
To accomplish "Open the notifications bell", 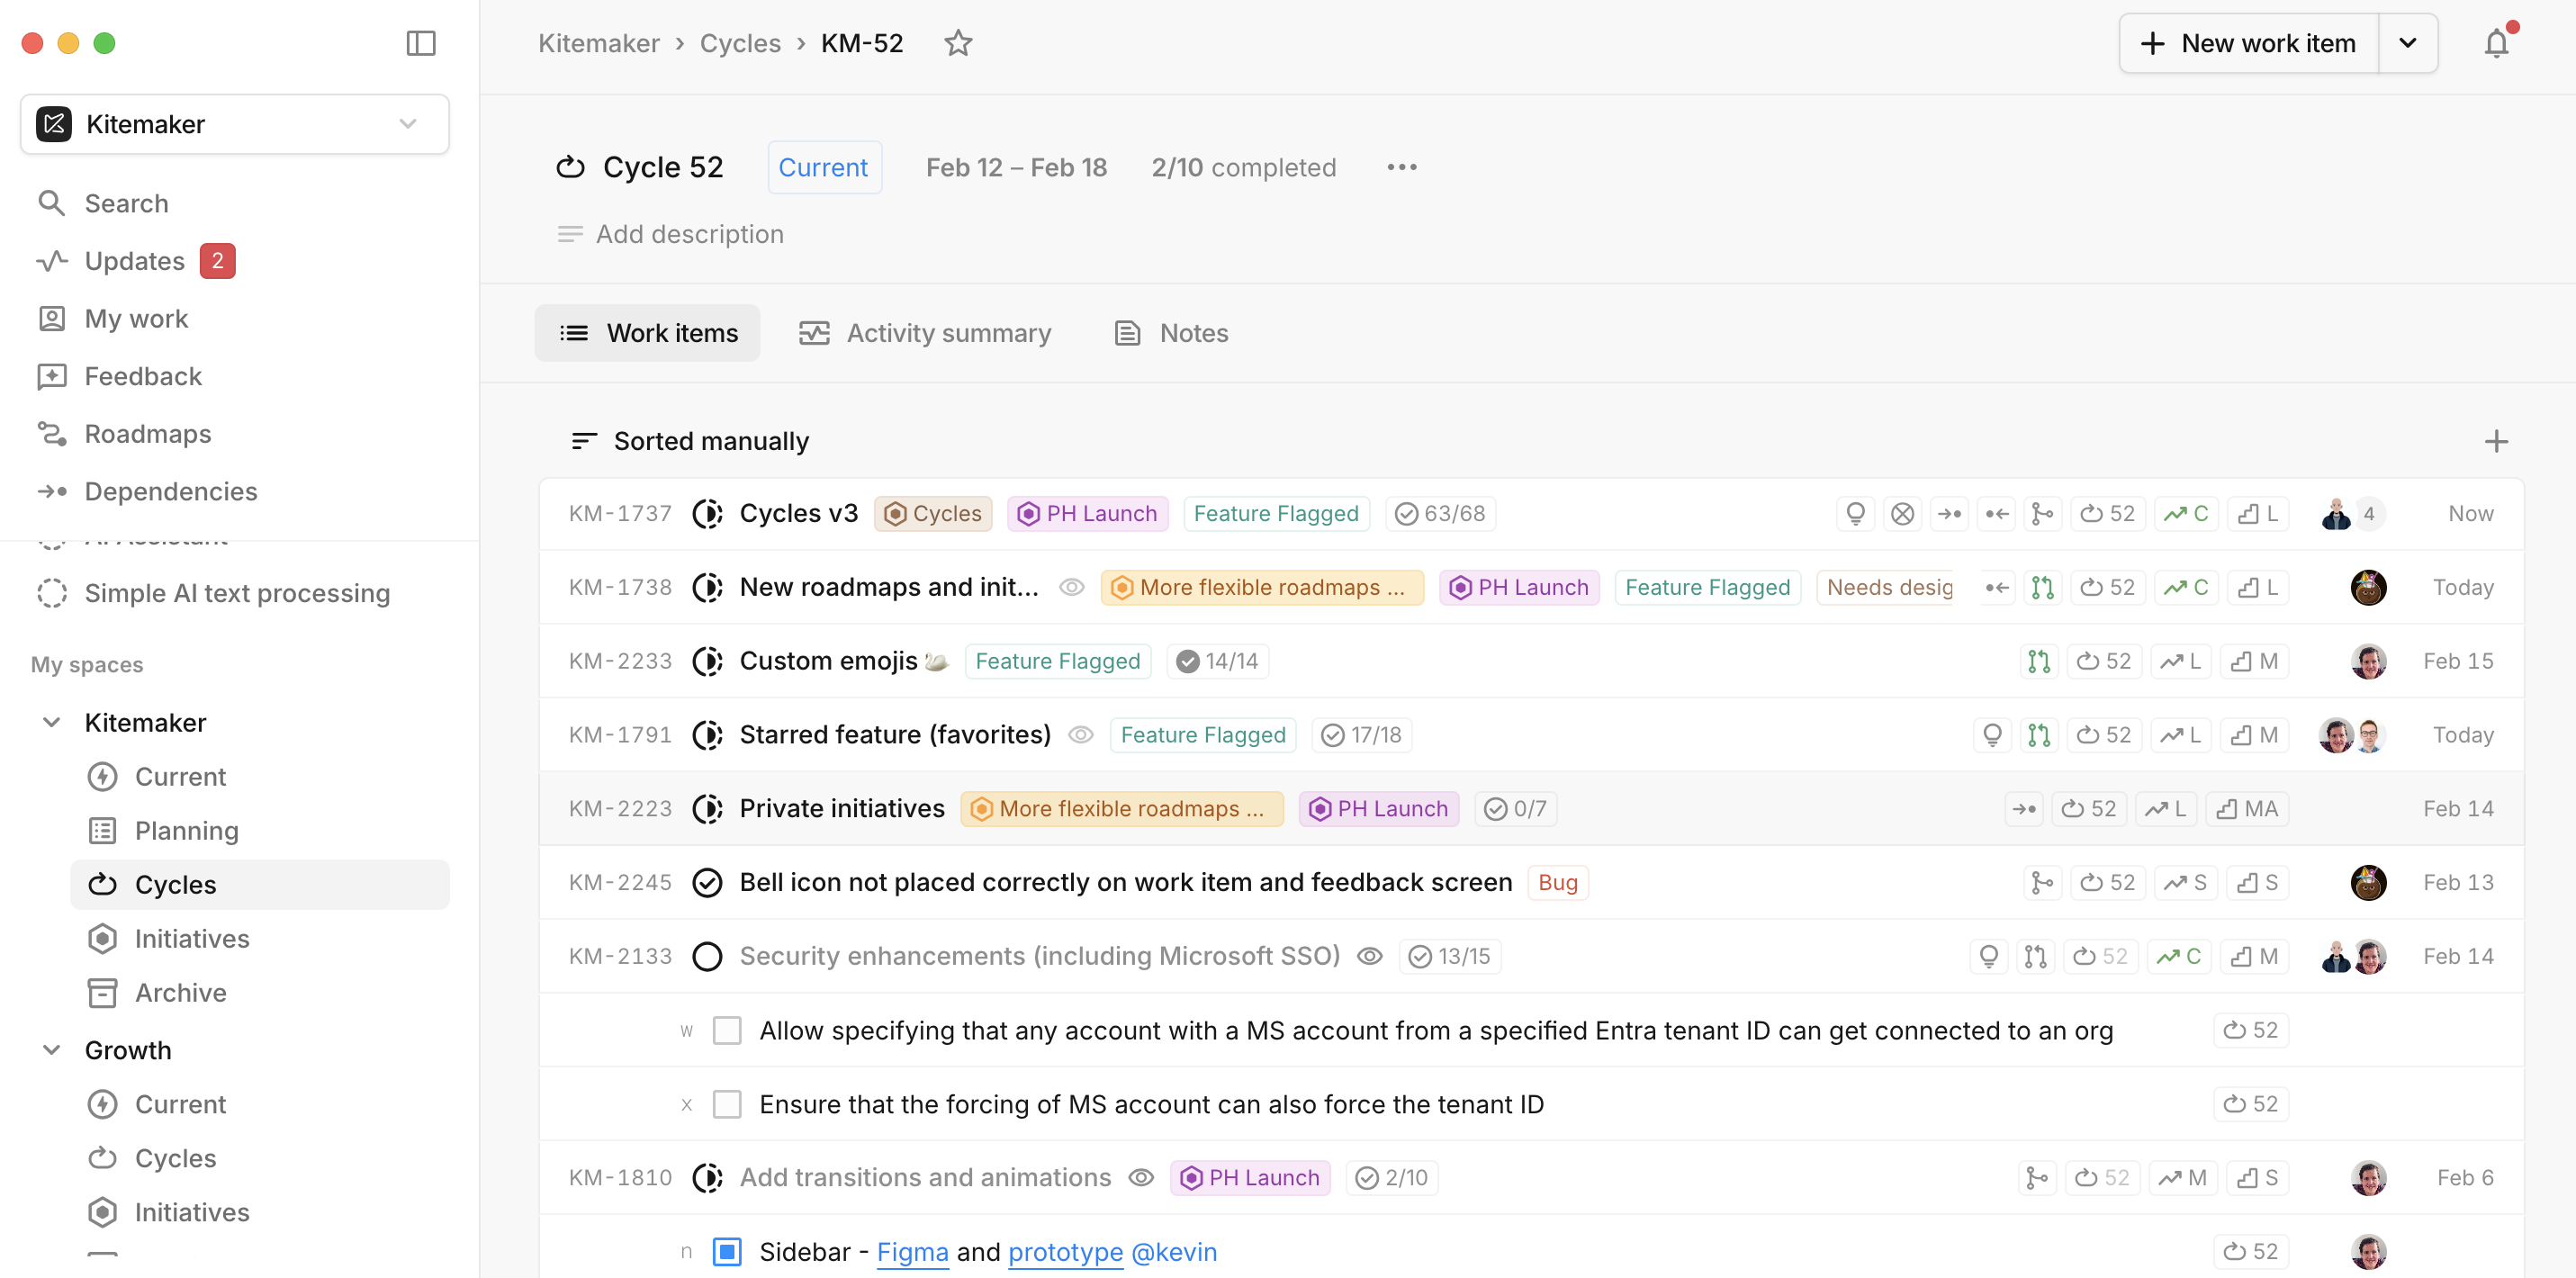I will (2496, 43).
